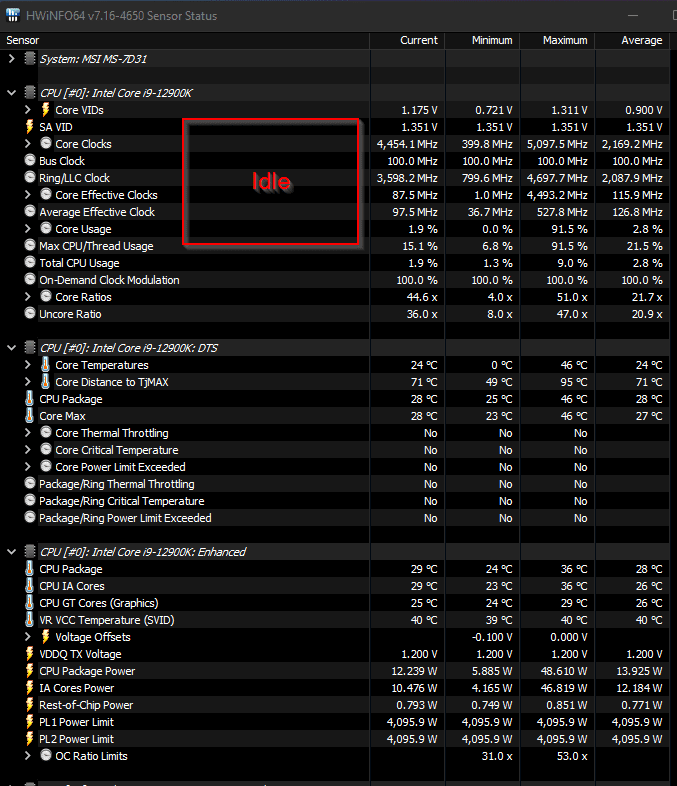677x786 pixels.
Task: Expand the Core VIDs row
Action: (x=28, y=109)
